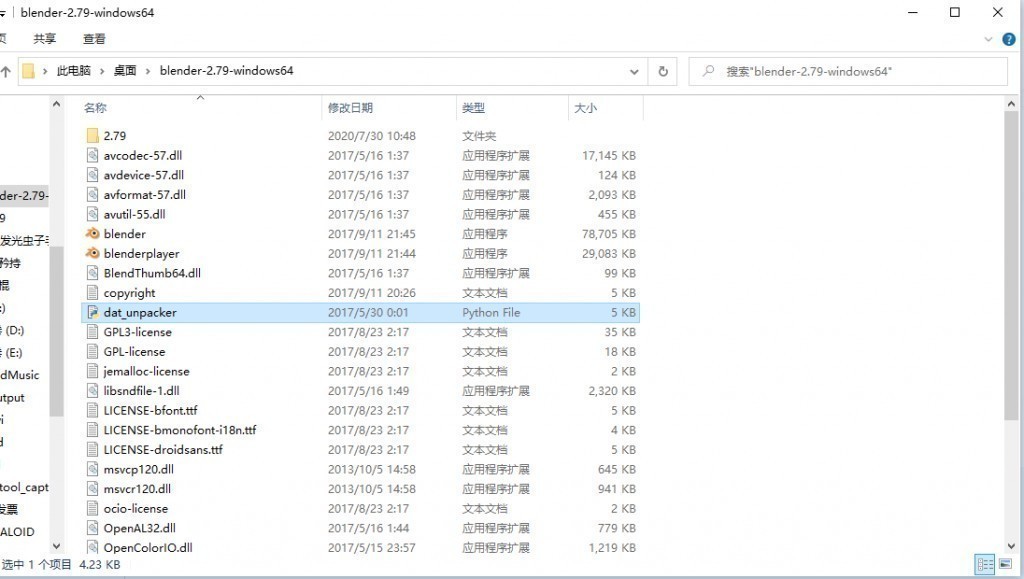This screenshot has width=1024, height=579.
Task: Click libsndfile-1.dll file icon
Action: [93, 390]
